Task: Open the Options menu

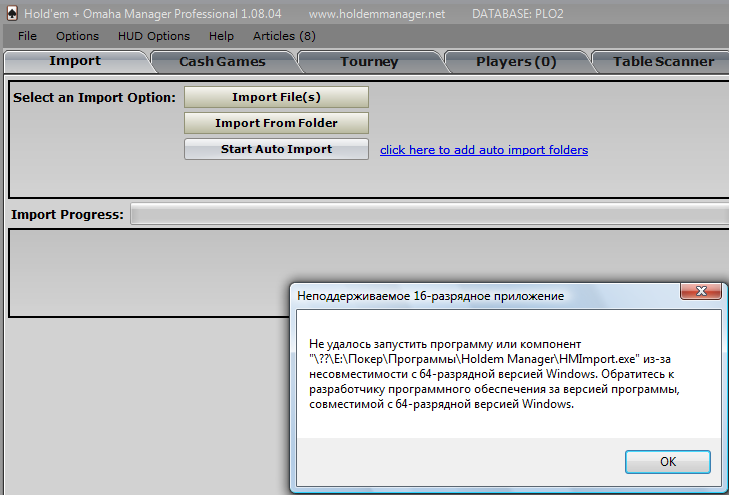Action: tap(77, 36)
